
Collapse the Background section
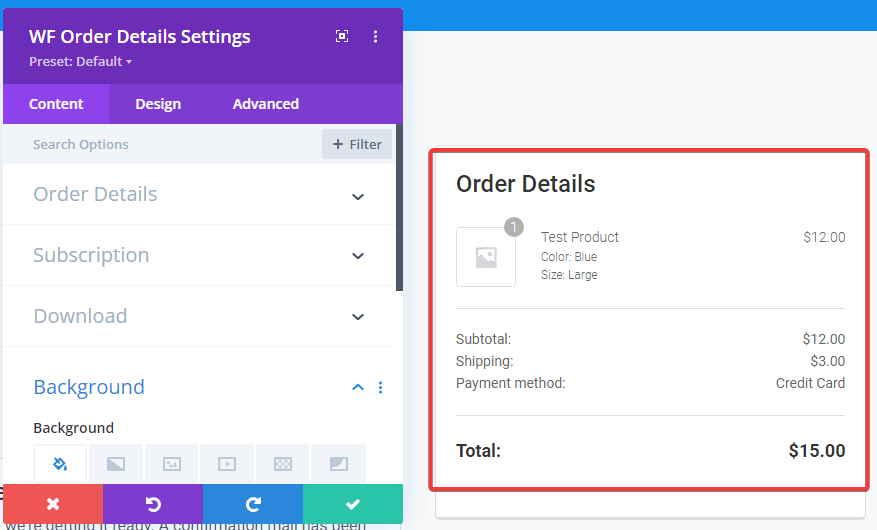coord(358,387)
